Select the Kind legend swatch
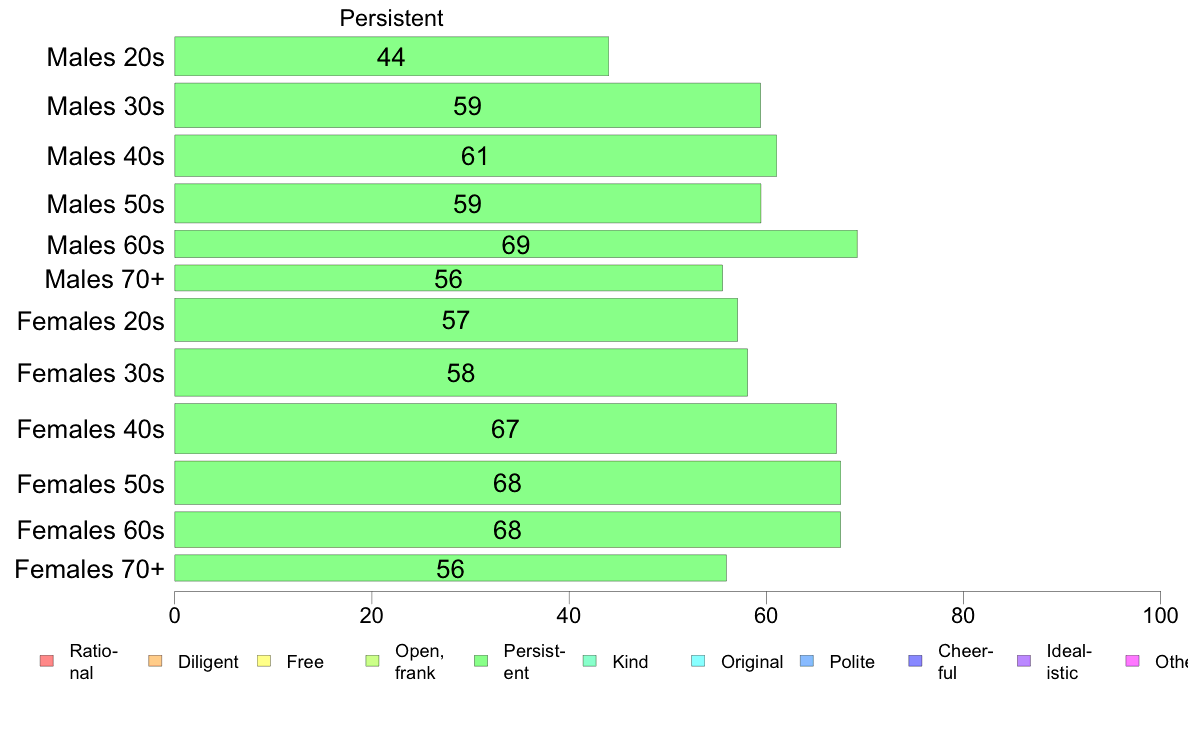 click(589, 661)
